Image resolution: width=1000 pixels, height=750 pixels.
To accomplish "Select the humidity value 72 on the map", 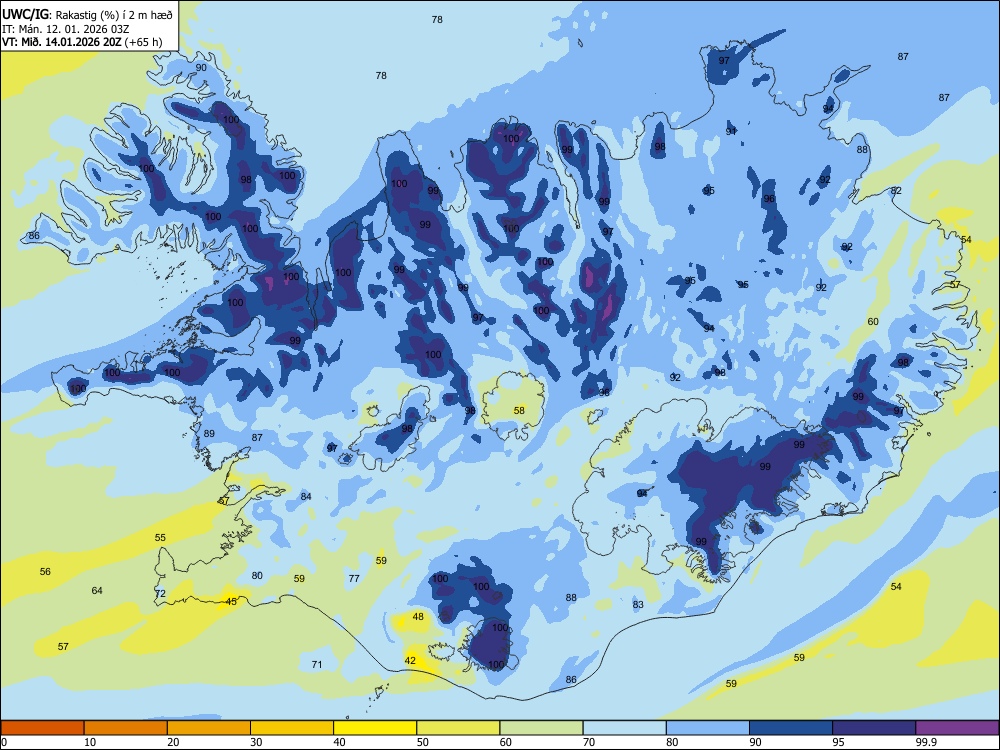I will [x=160, y=594].
